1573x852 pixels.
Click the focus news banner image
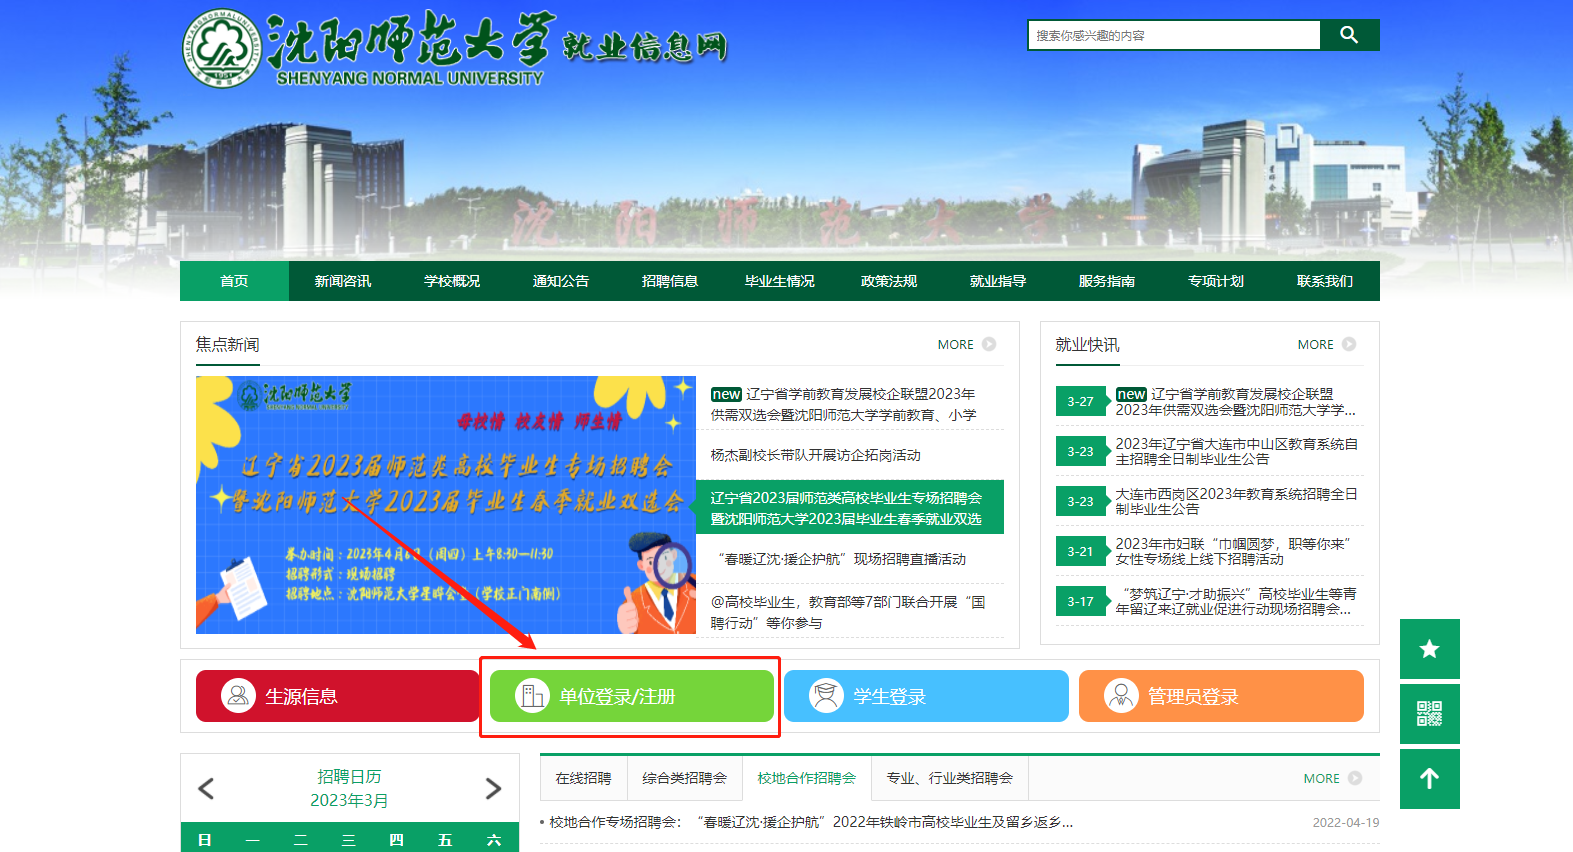point(446,505)
